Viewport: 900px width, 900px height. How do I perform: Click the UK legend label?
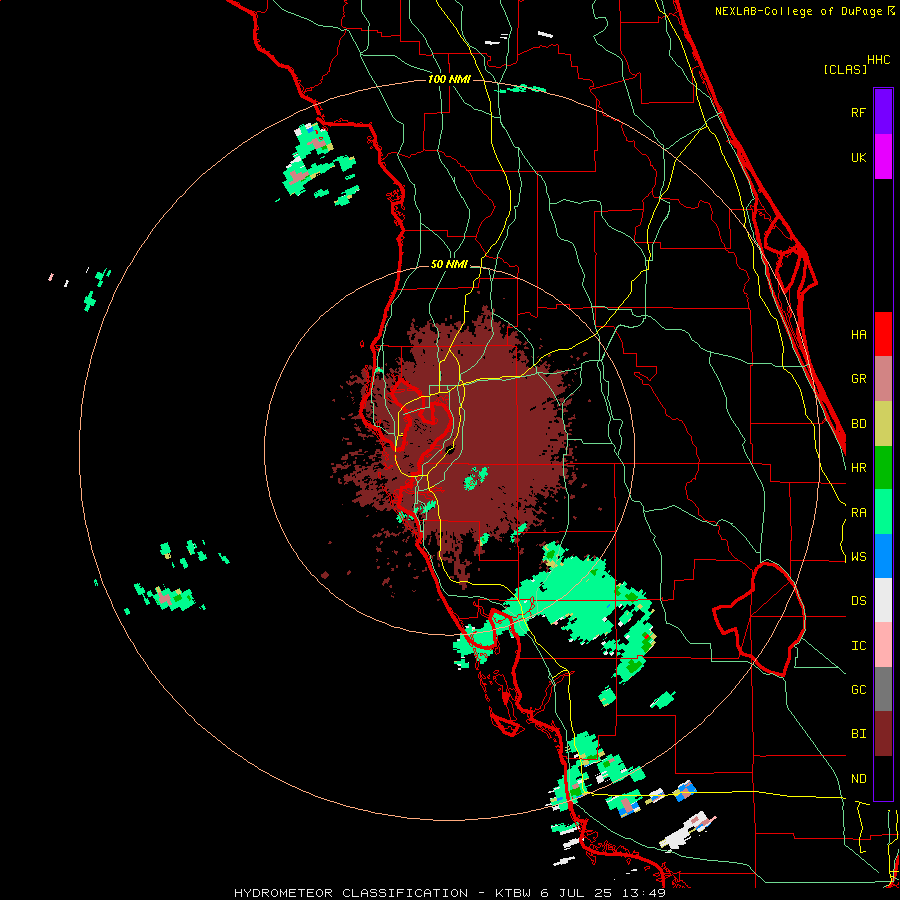pyautogui.click(x=858, y=157)
